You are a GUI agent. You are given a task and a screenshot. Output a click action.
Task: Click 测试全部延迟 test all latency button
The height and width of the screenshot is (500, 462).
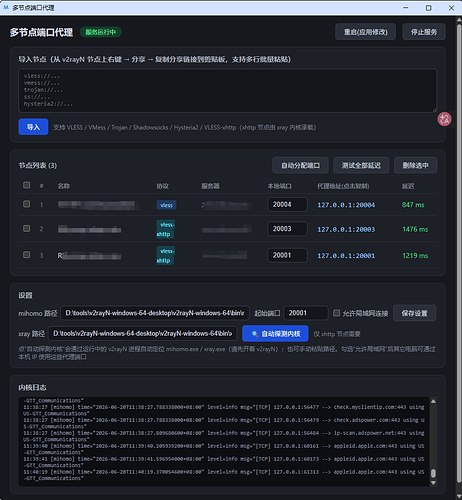(x=361, y=165)
